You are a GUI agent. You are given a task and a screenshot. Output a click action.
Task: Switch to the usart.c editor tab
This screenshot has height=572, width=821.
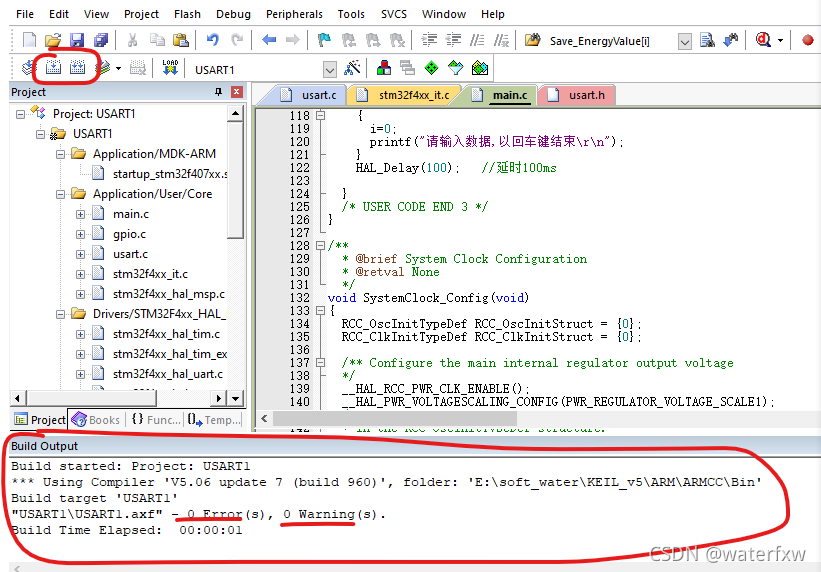click(x=309, y=95)
